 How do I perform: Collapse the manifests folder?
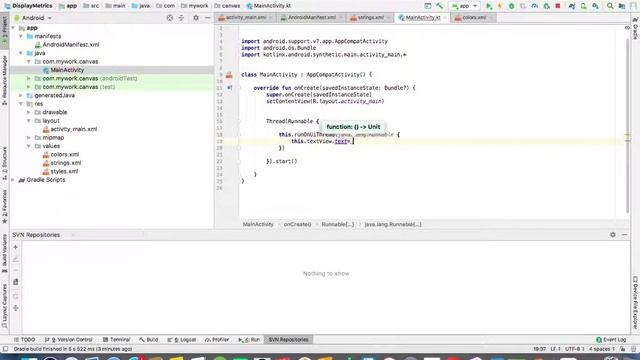[21, 36]
